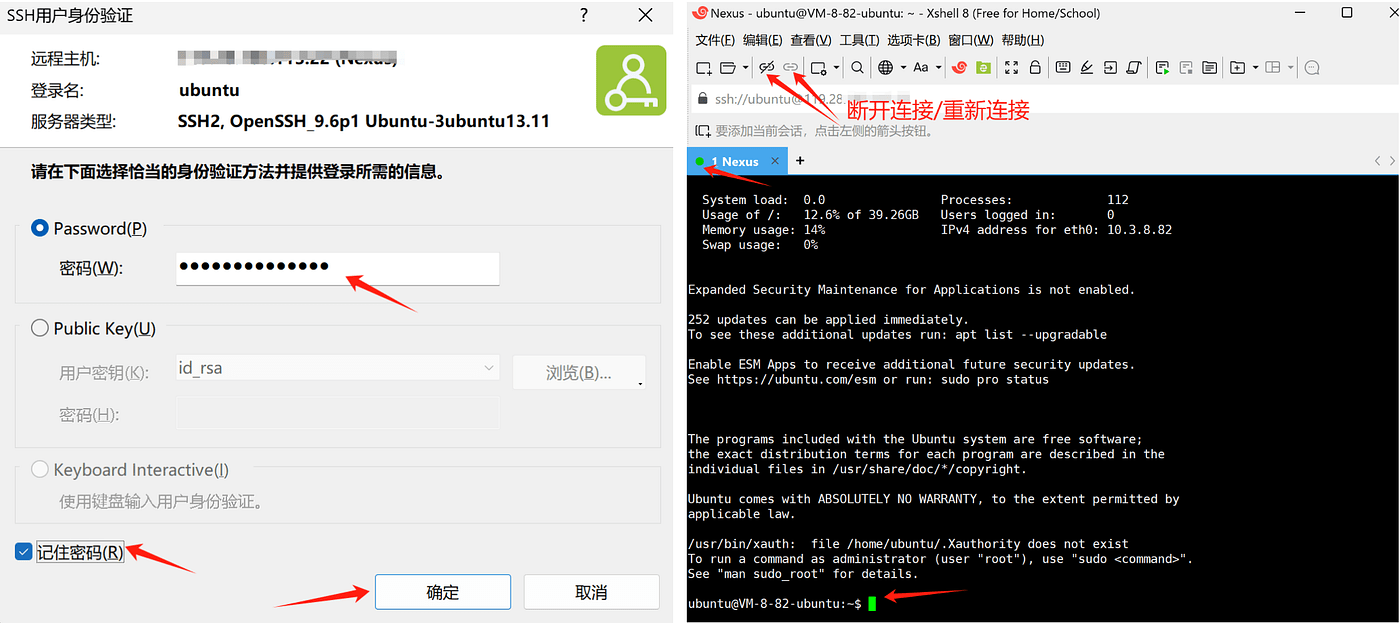Select the Keyboard Interactive(I) radio button
The image size is (1400, 623).
[x=40, y=469]
